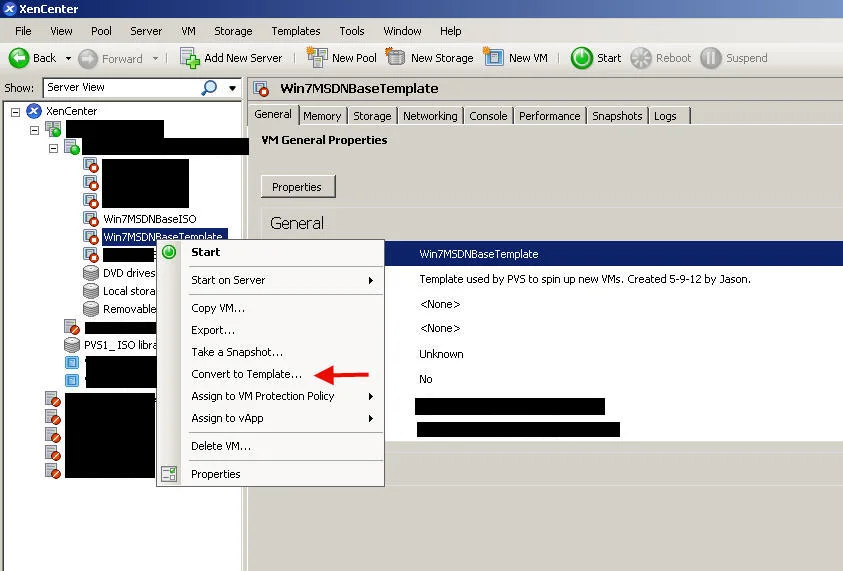843x571 pixels.
Task: Select the XenCenter root icon in tree
Action: tap(34, 111)
